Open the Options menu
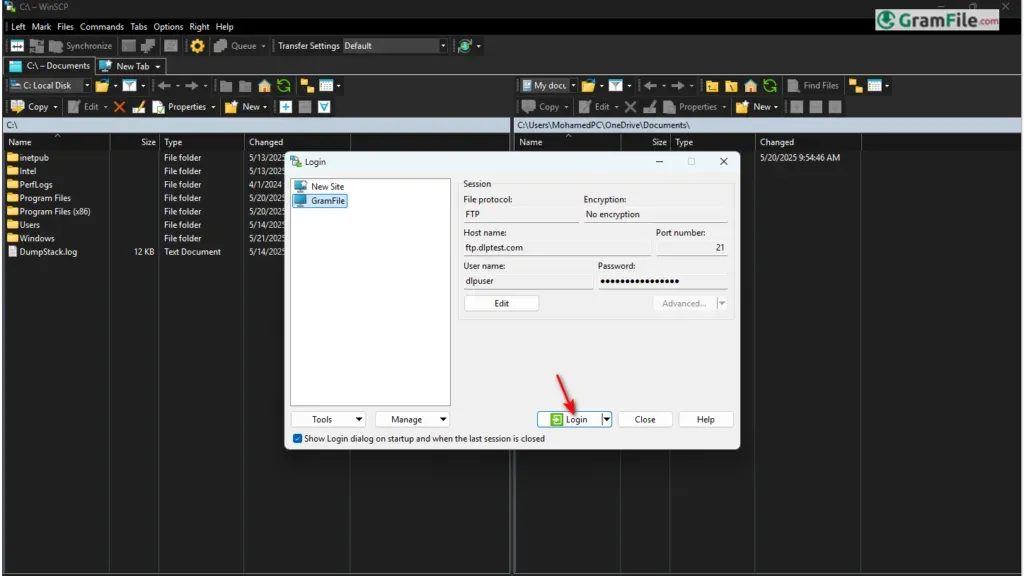This screenshot has width=1024, height=576. pos(168,27)
